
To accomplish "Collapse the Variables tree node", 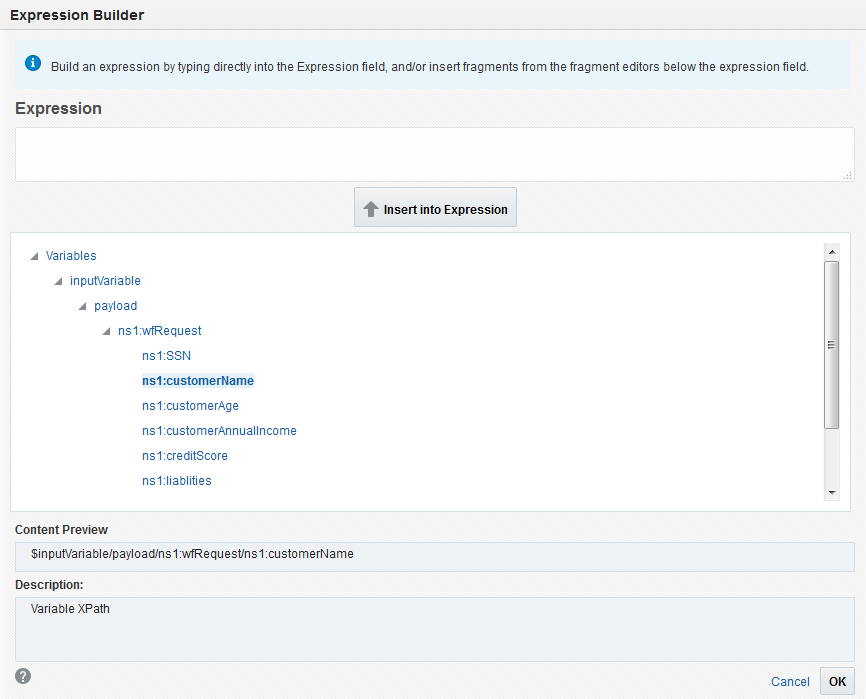I will click(35, 256).
